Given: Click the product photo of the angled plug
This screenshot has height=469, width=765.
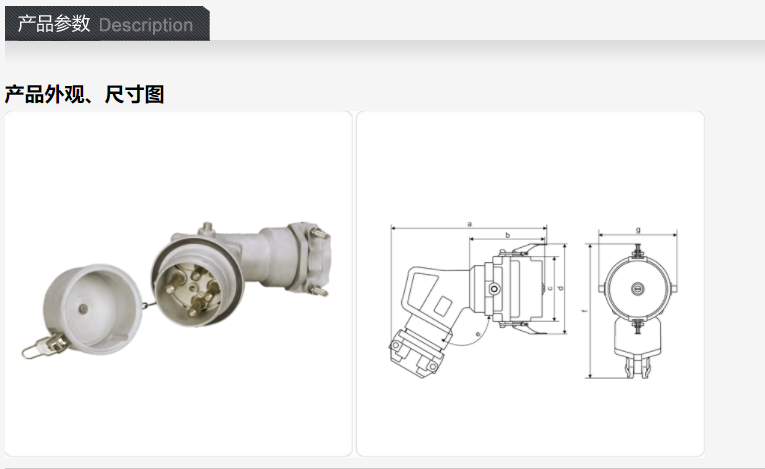Looking at the screenshot, I should coord(178,284).
